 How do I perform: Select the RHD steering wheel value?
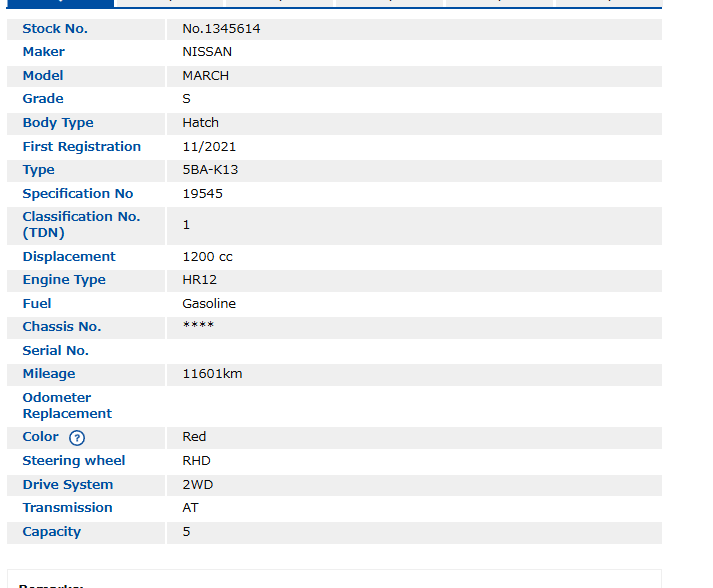pos(196,461)
